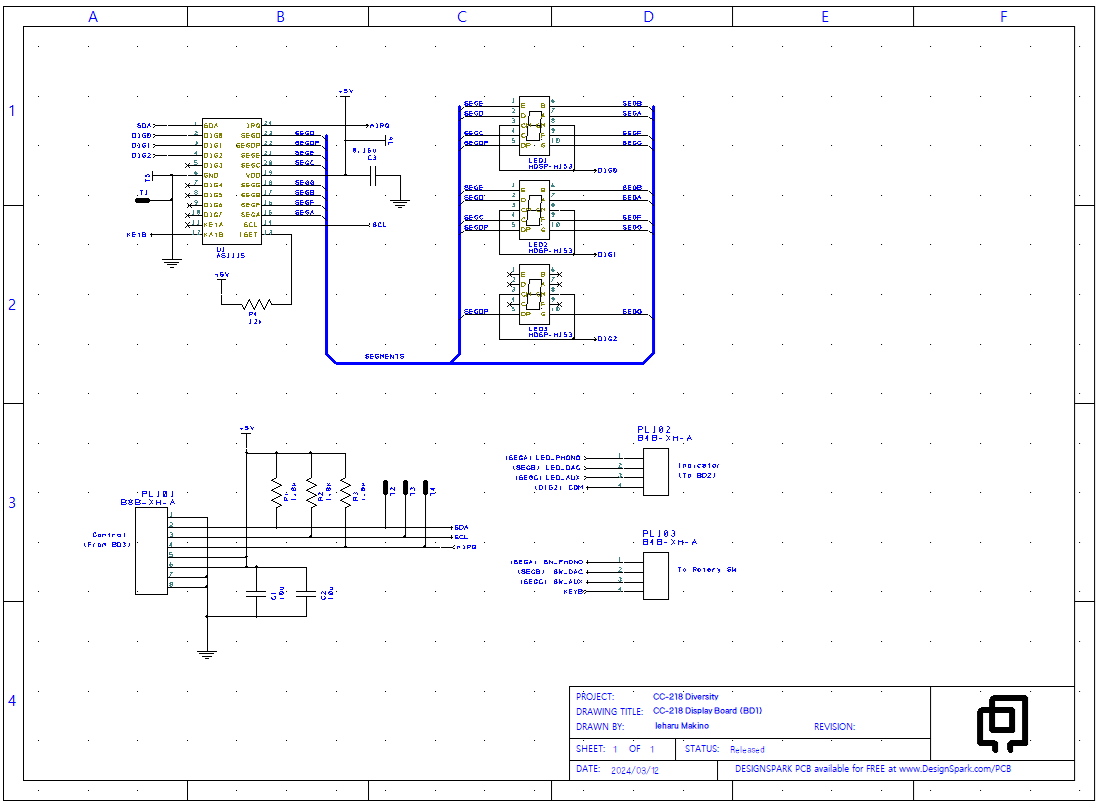Select capacitor C1 symbol
The image size is (1099, 805).
click(257, 594)
